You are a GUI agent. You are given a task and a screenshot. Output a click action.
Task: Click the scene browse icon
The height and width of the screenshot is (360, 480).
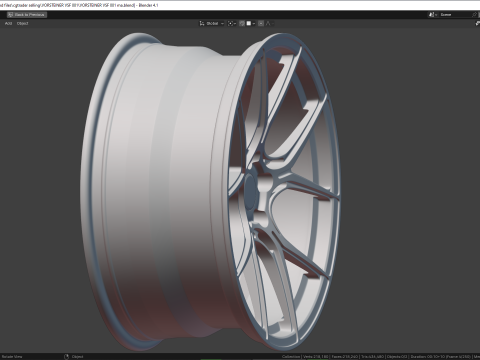tap(433, 15)
